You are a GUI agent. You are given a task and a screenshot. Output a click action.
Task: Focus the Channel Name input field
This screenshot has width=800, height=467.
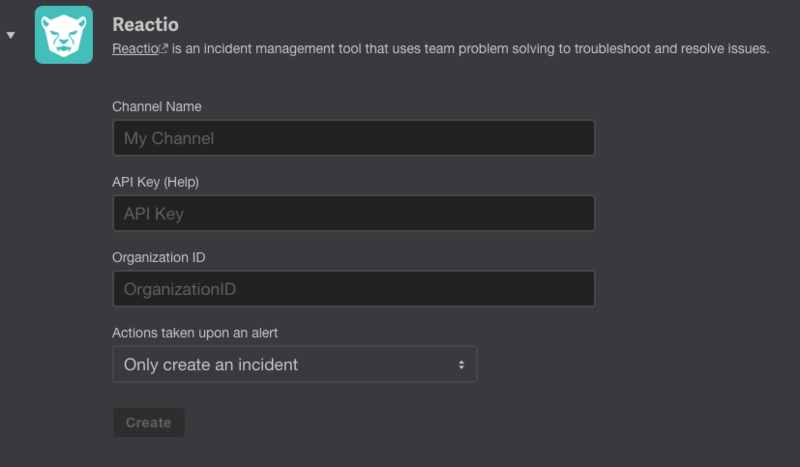[354, 138]
